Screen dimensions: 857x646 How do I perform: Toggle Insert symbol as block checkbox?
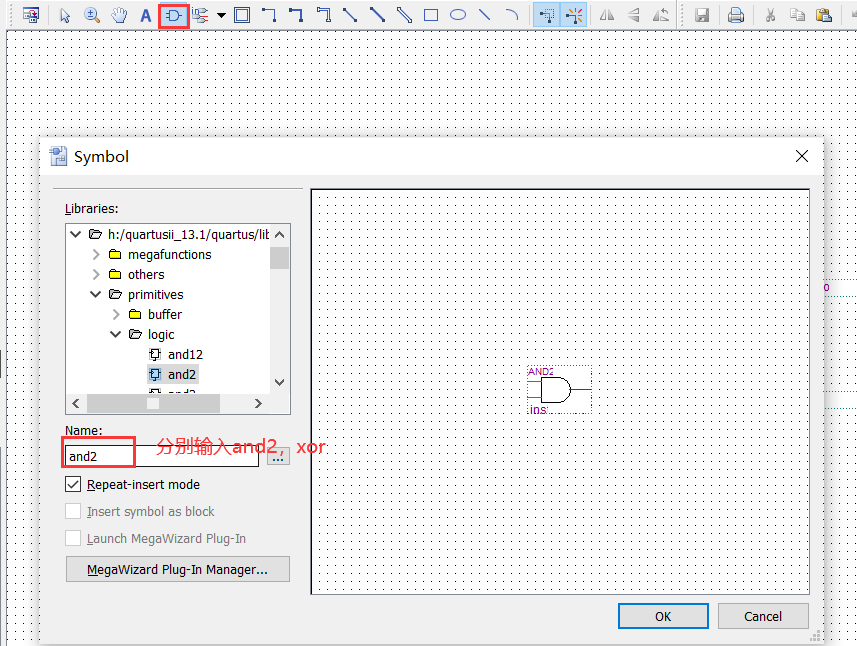73,512
